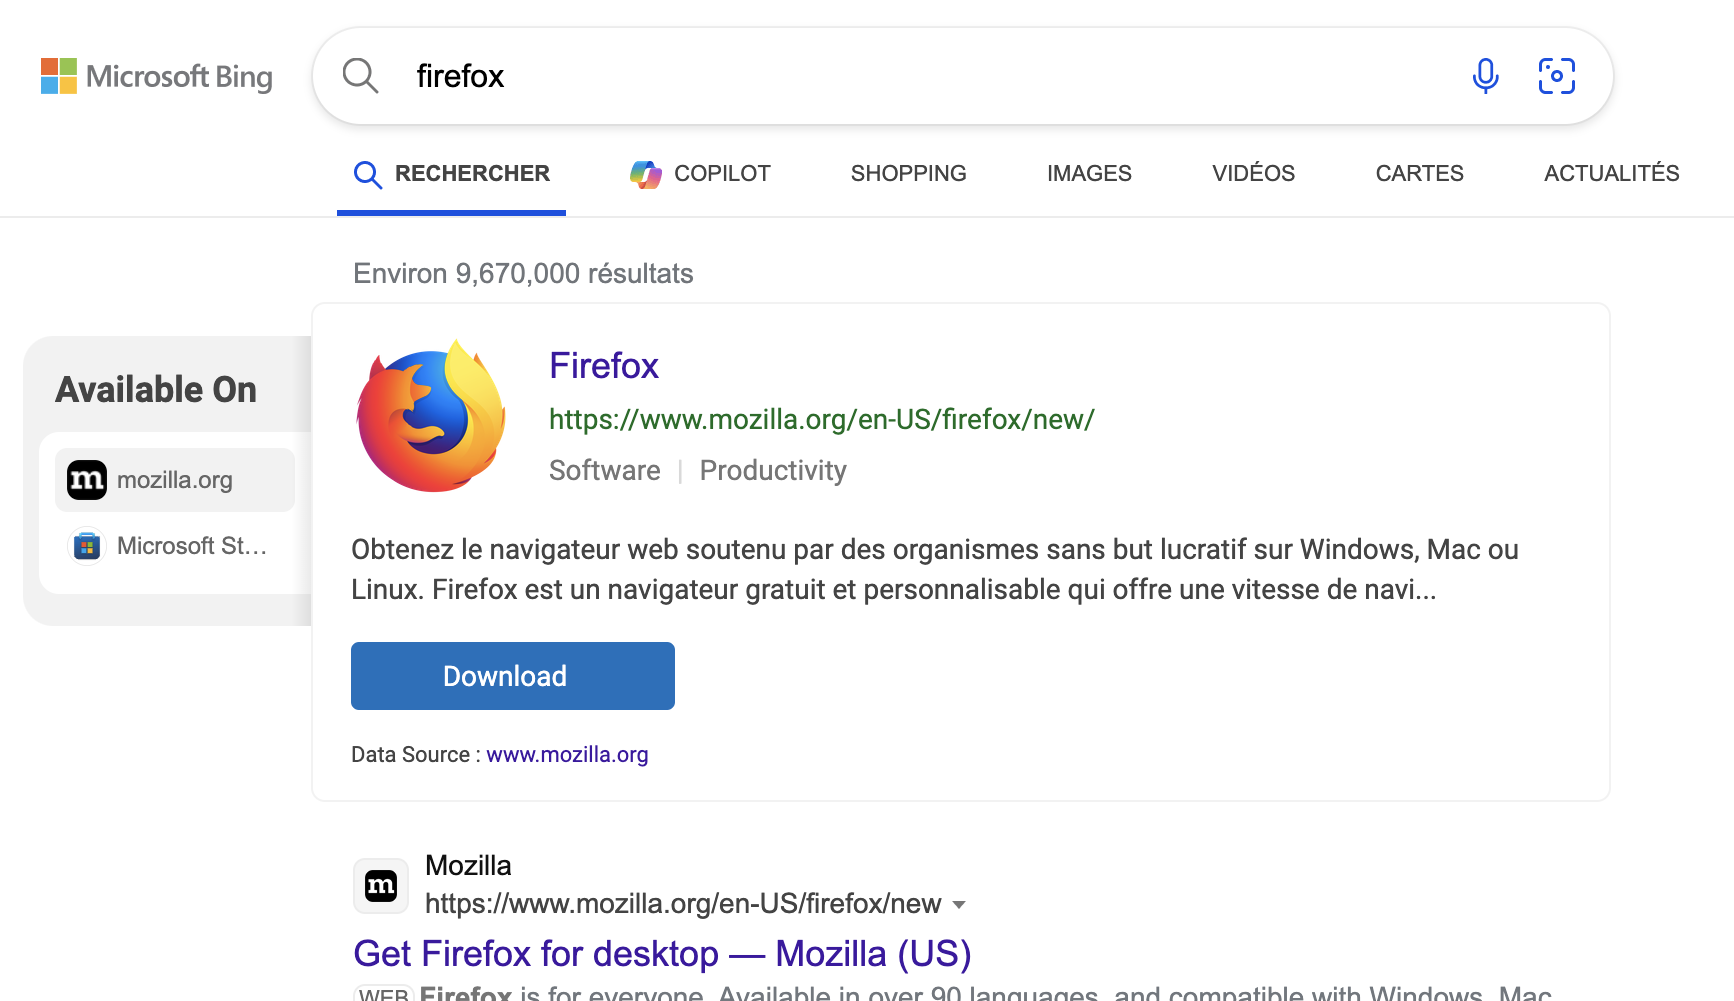Select 'Microsoft St…' in Available On panel
The image size is (1734, 1001).
pos(175,546)
